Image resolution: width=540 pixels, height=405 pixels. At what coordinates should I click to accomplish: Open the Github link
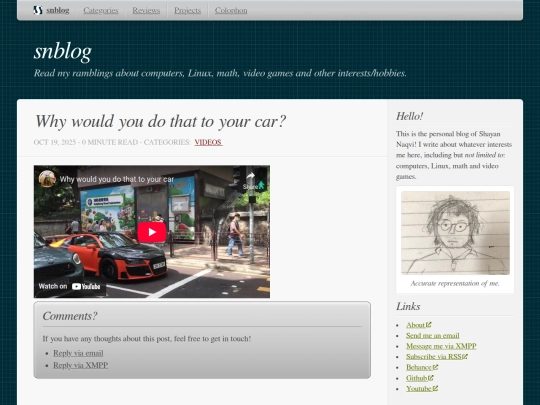tap(417, 378)
